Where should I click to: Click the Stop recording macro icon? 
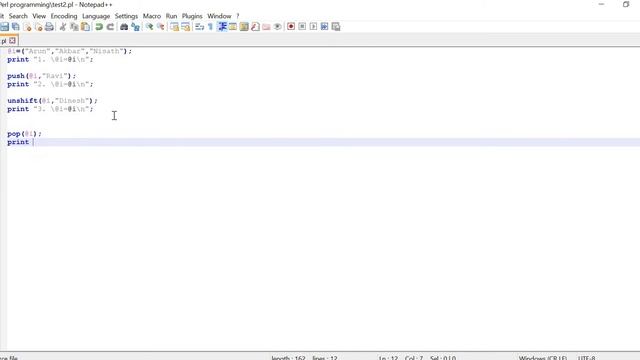(302, 27)
